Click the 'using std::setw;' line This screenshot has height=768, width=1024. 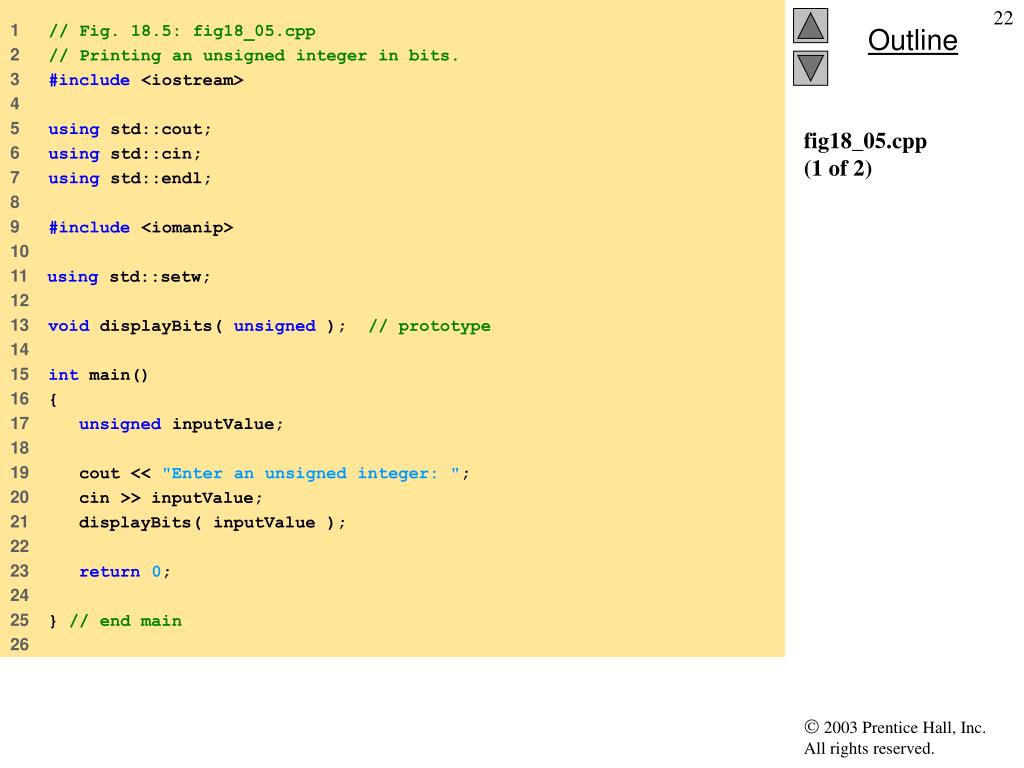129,277
